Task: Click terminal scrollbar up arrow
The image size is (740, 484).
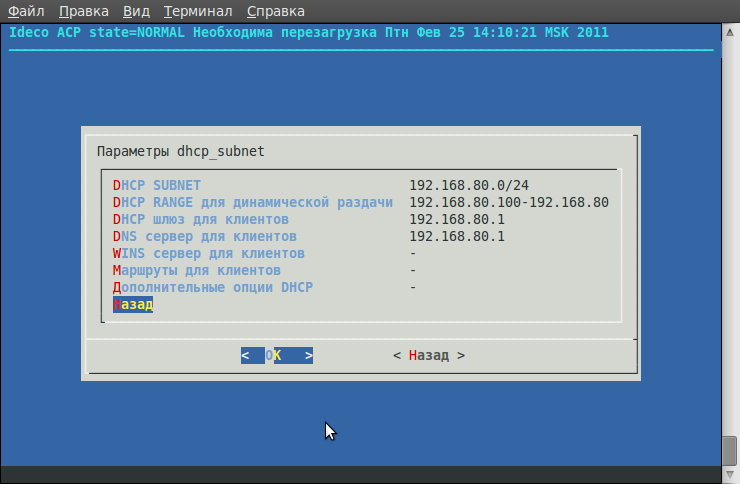Action: pos(730,32)
